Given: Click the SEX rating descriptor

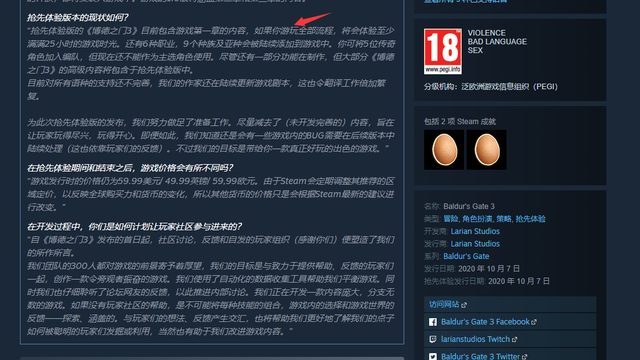Looking at the screenshot, I should (x=475, y=50).
